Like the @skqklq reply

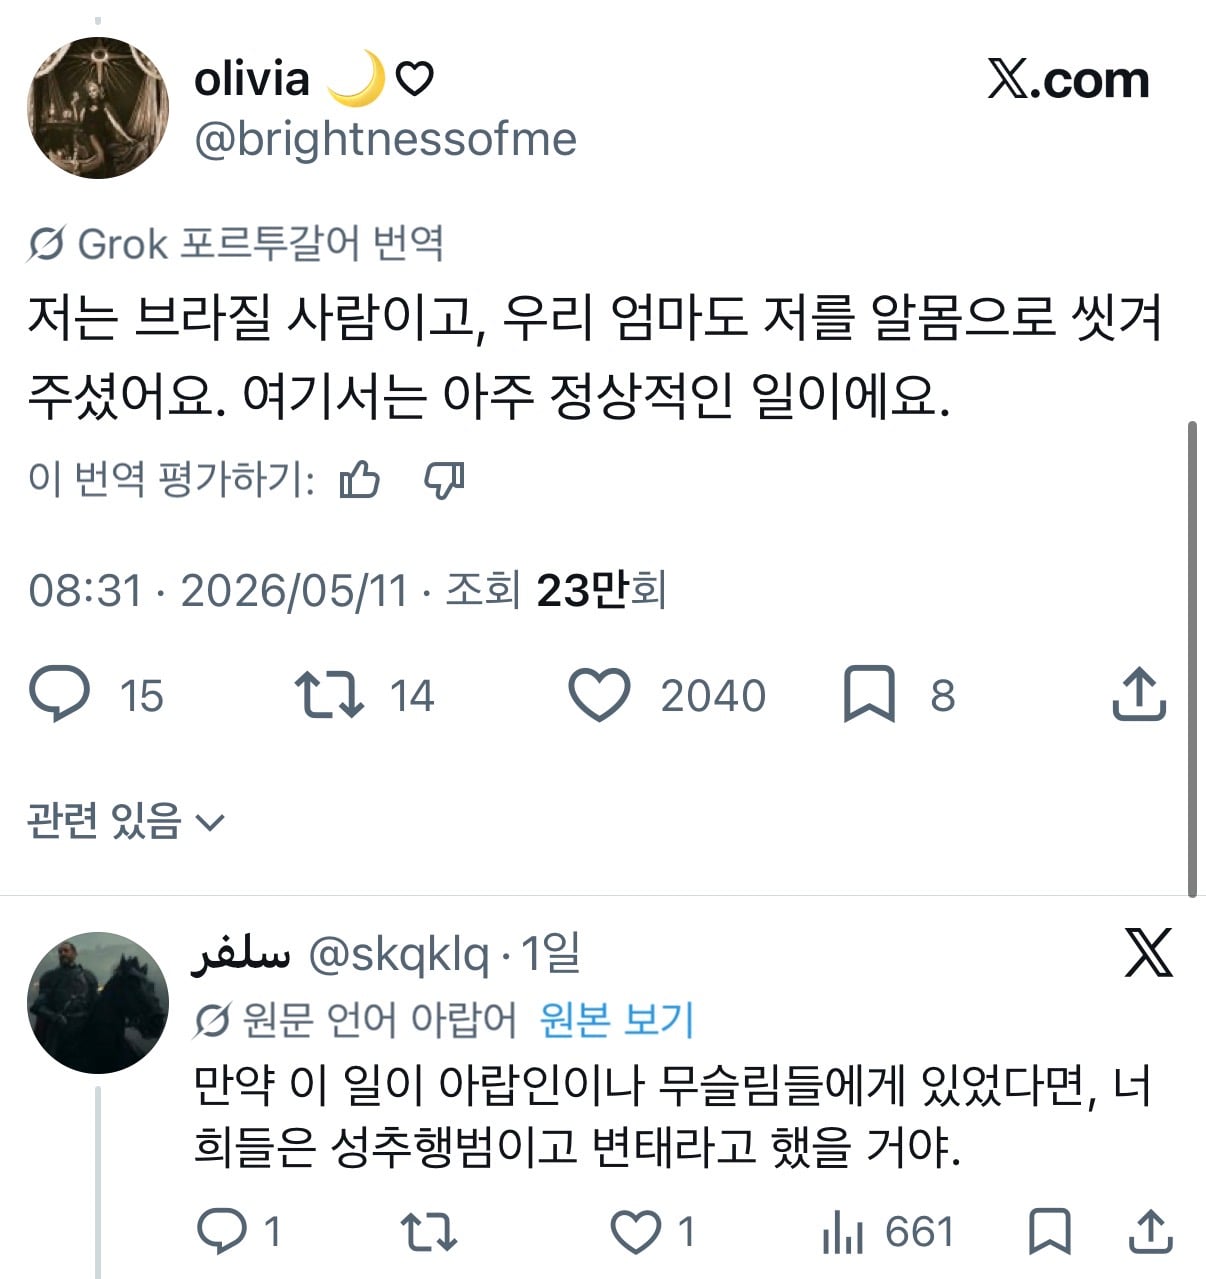(x=636, y=1232)
